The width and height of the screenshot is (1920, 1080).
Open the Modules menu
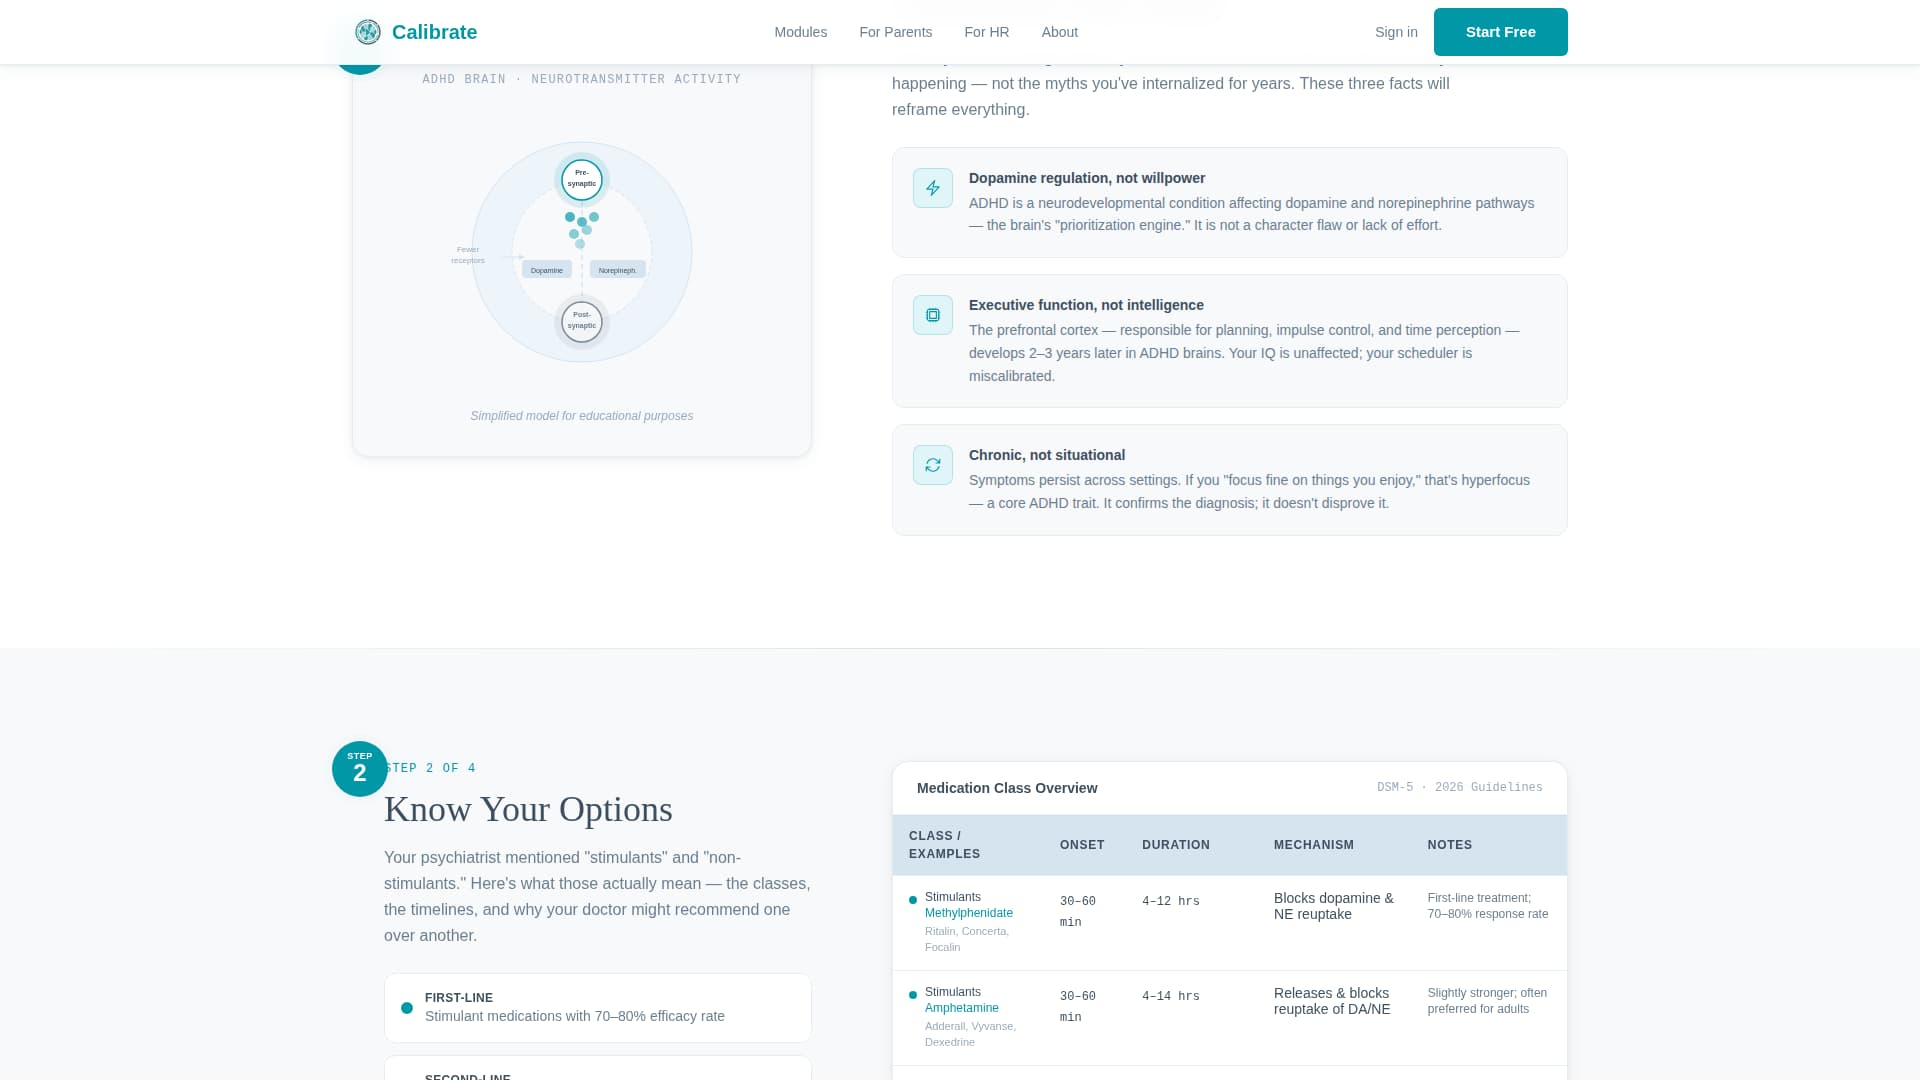pos(801,32)
